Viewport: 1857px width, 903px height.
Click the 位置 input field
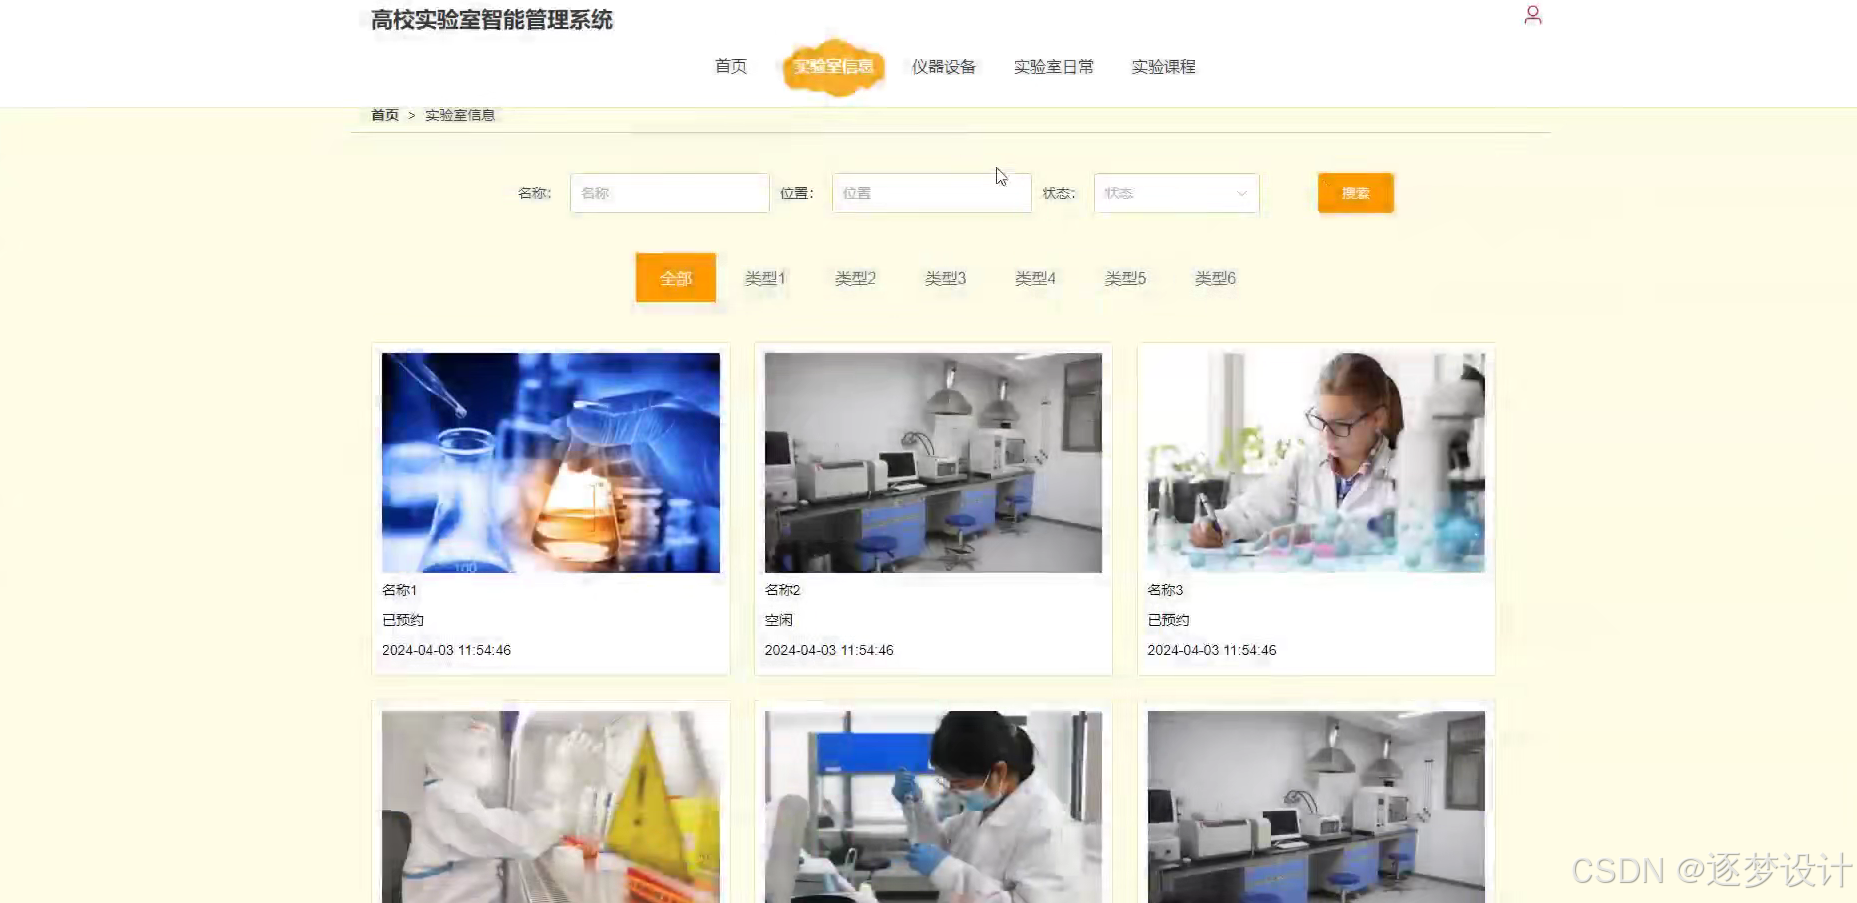click(x=931, y=193)
